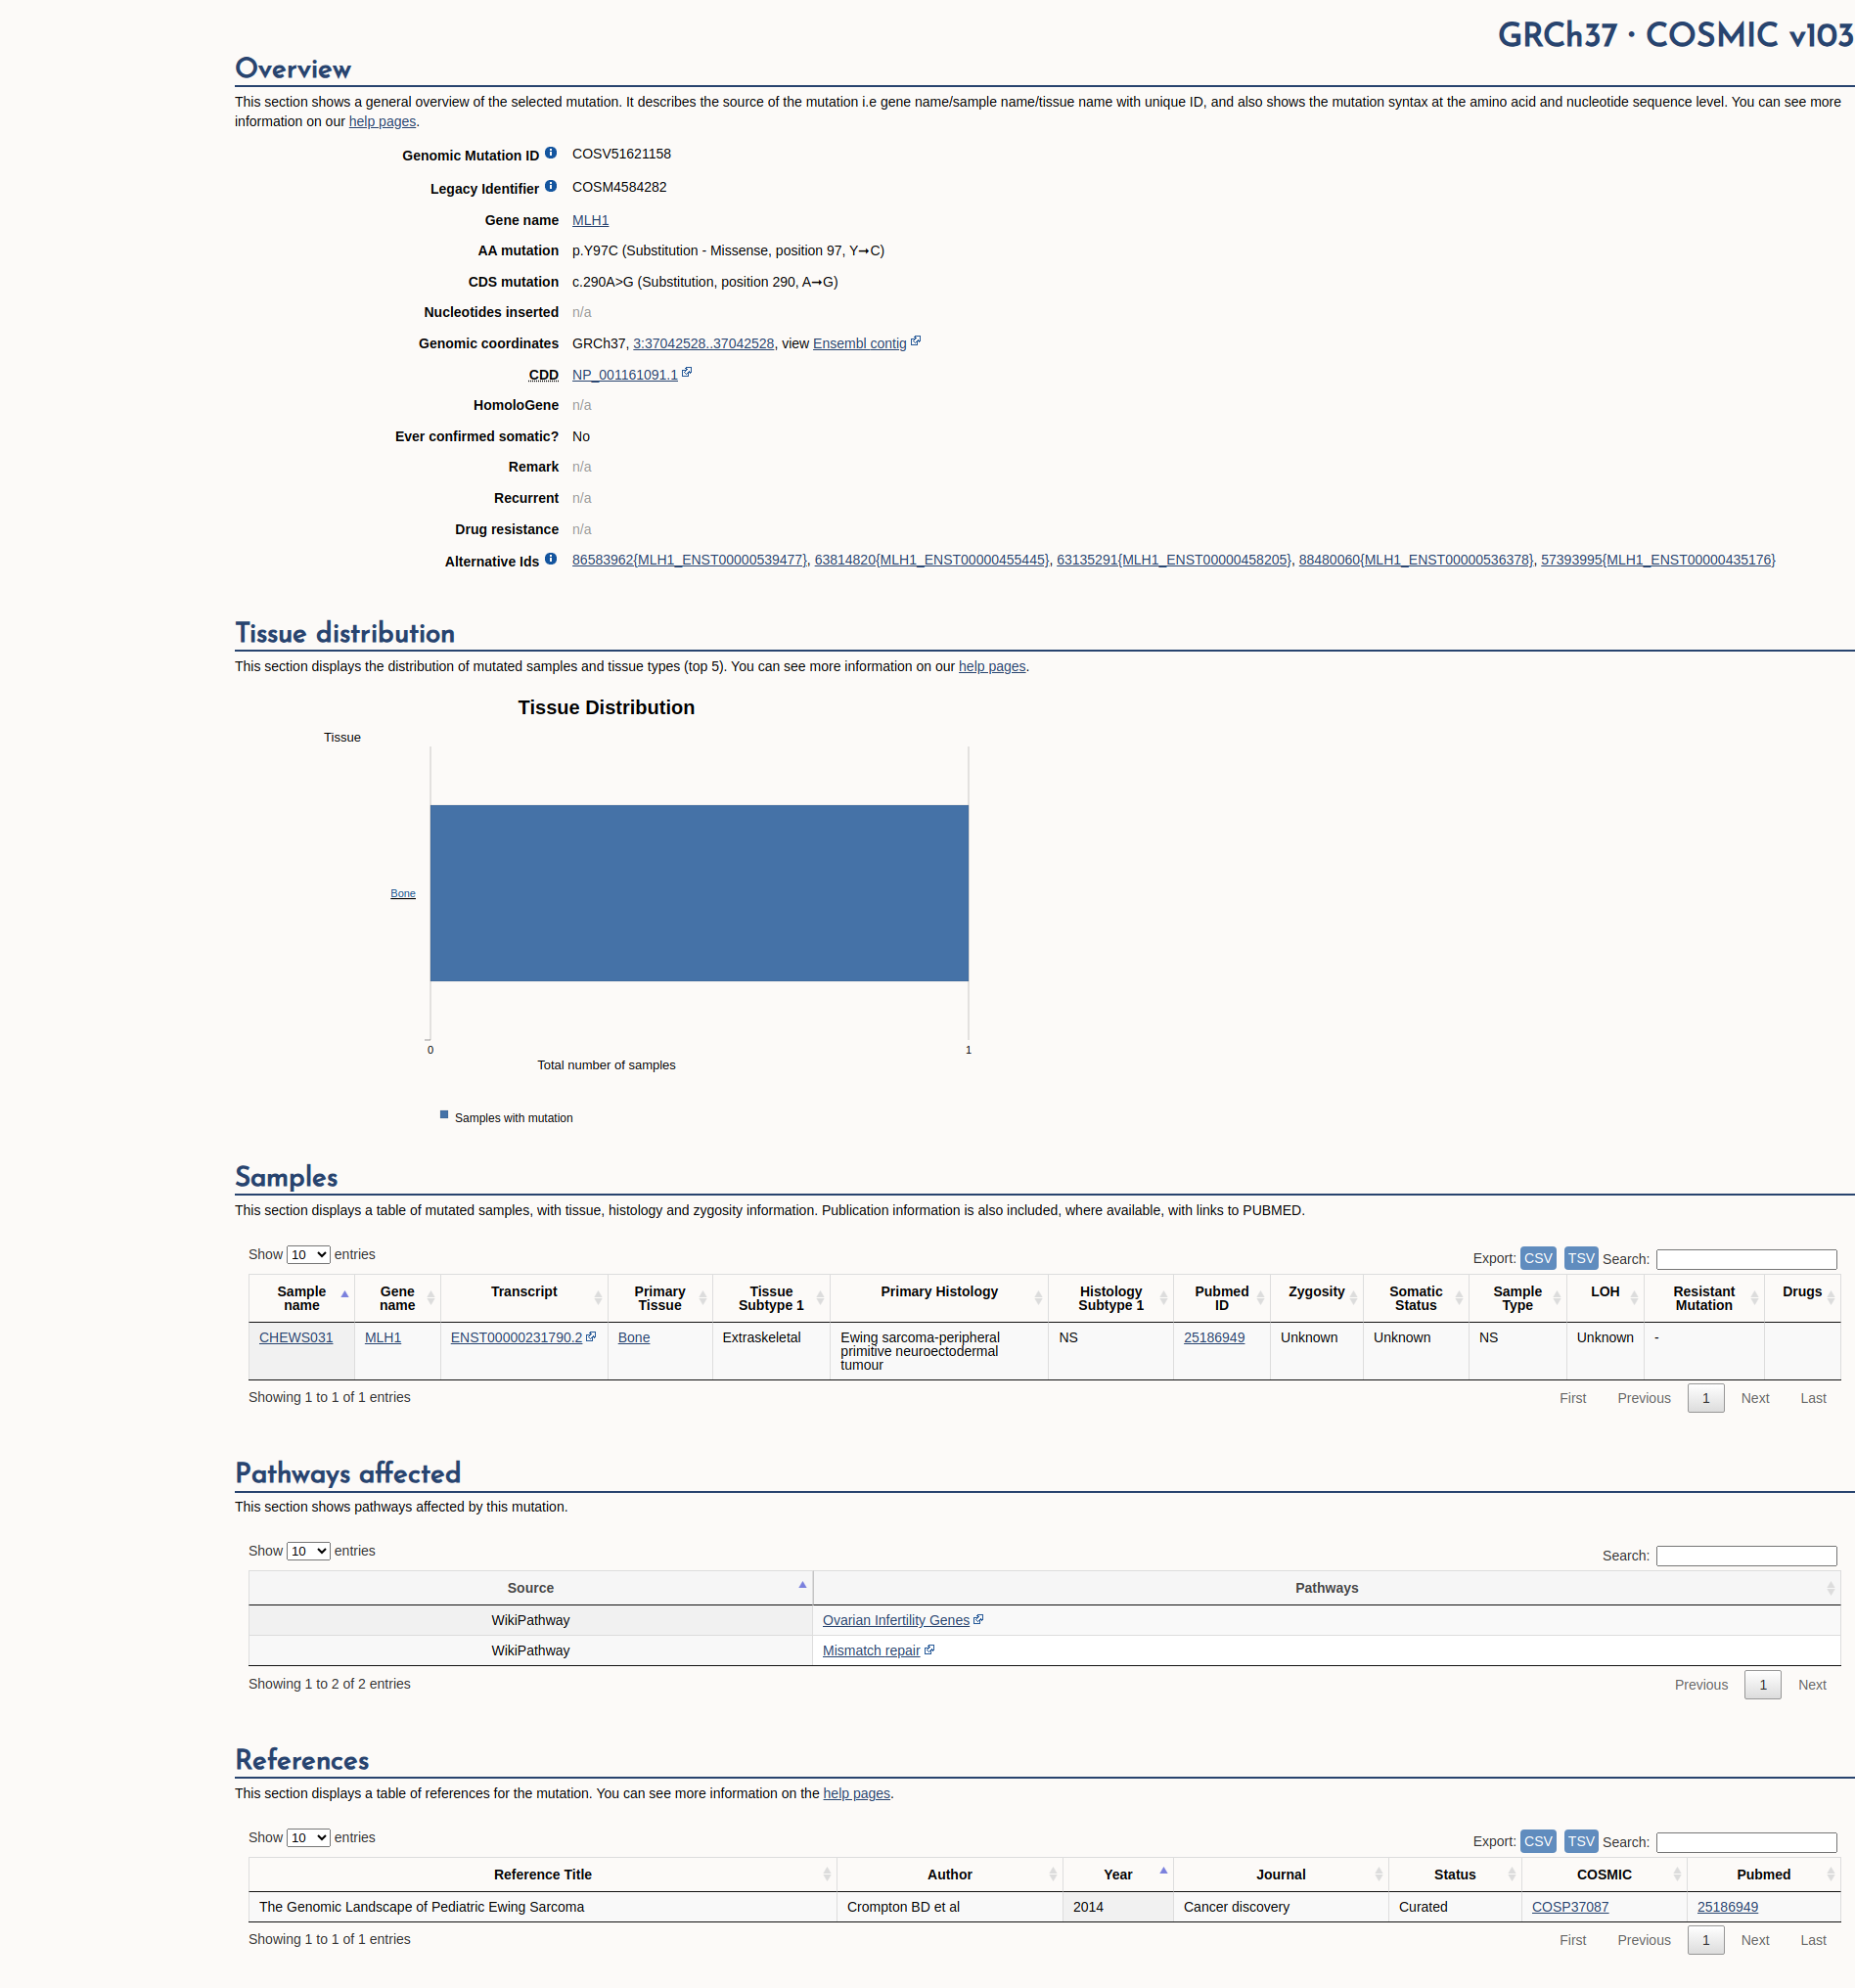Open help pages link in Overview description
Screen dimensions: 1855x1988
[x=382, y=121]
